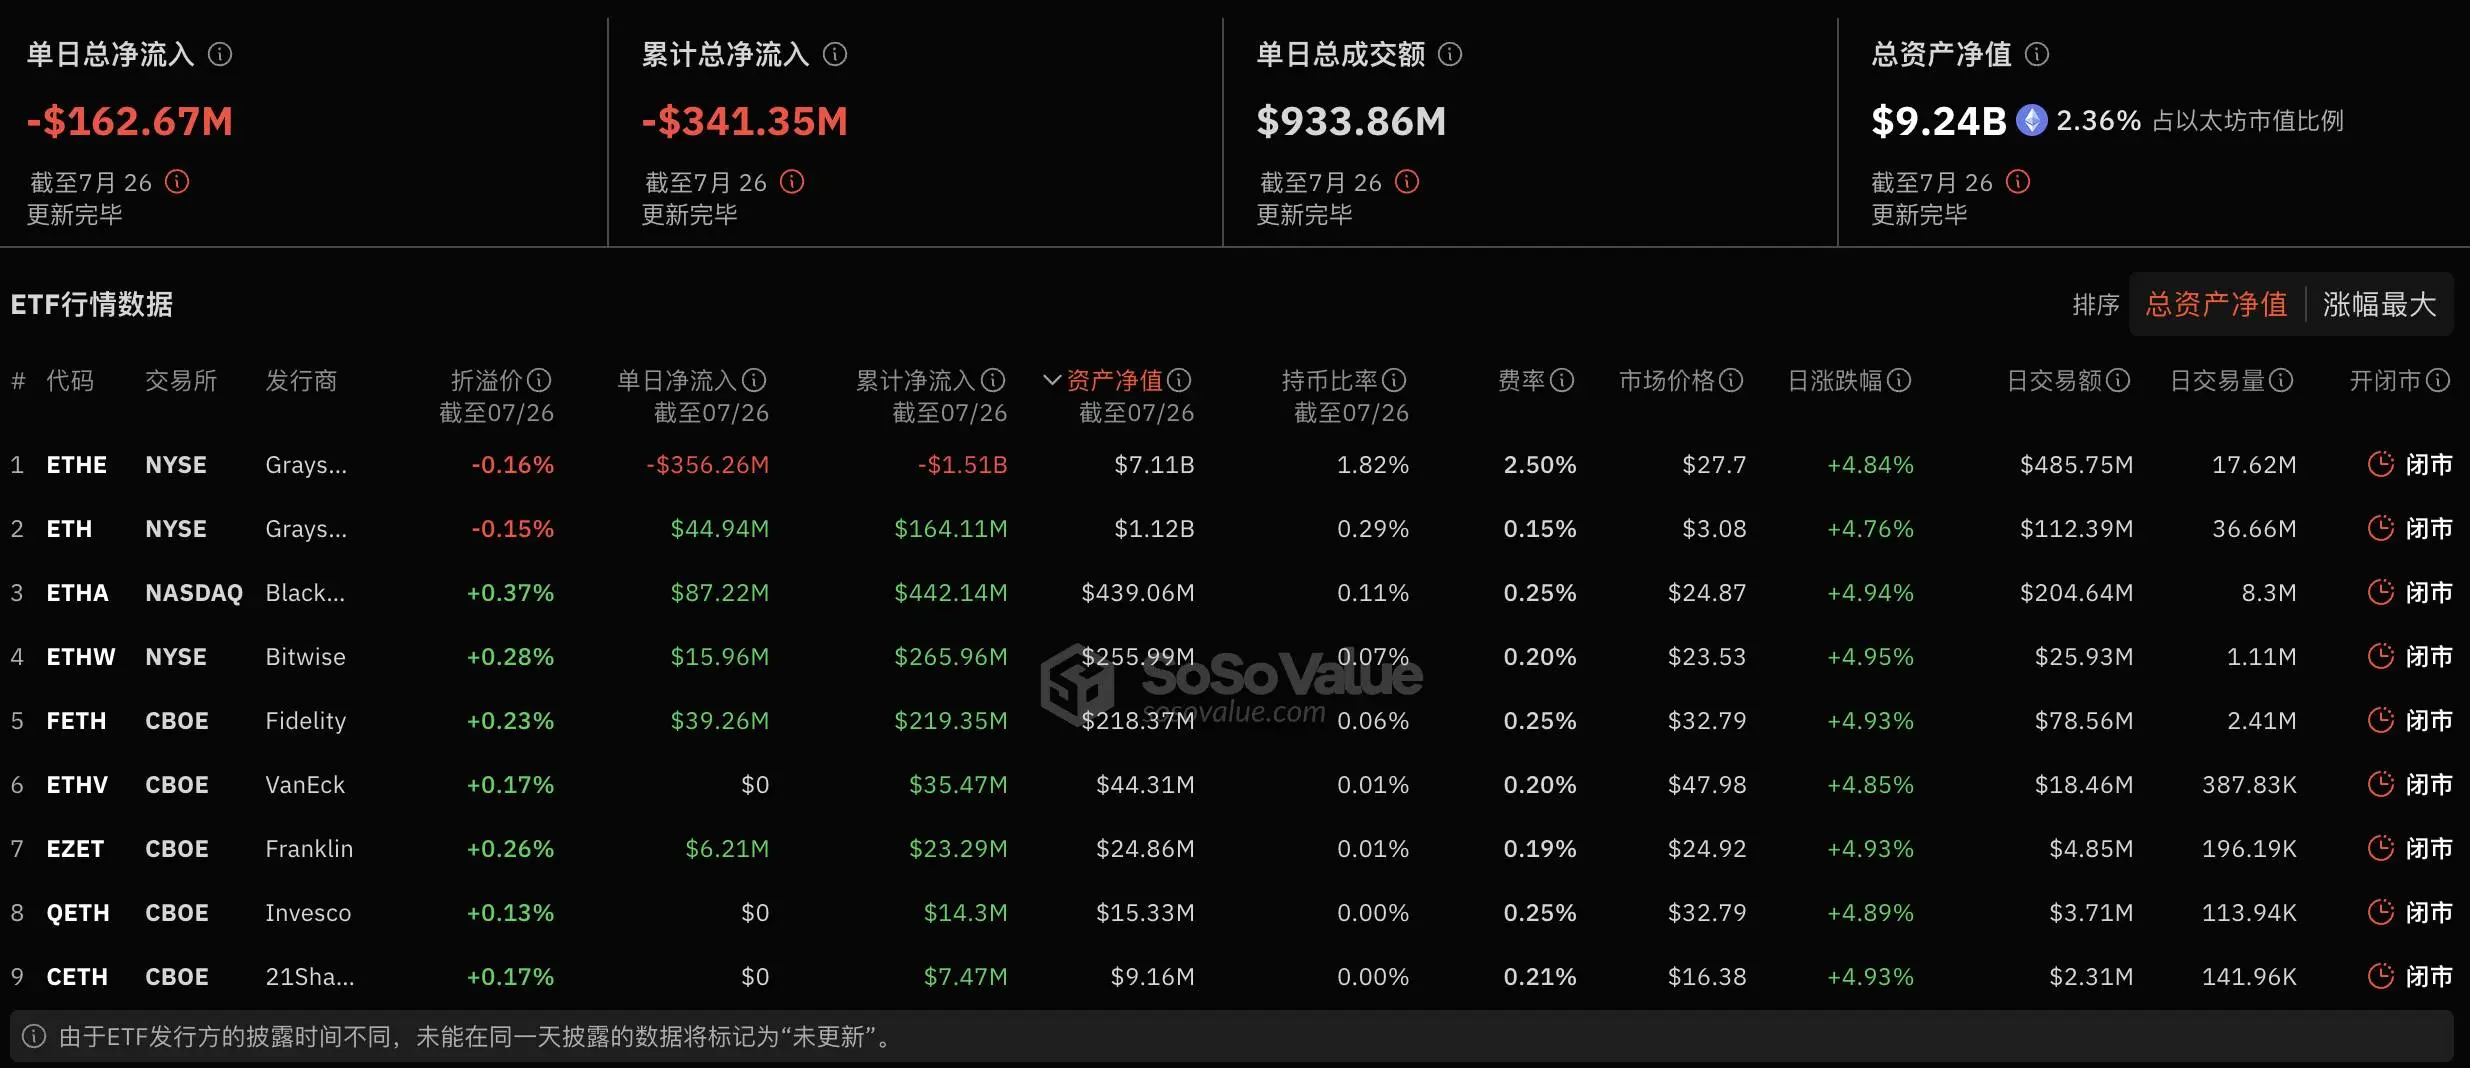The height and width of the screenshot is (1068, 2470).
Task: Click red alert icon under -$341.35M
Action: (x=792, y=181)
